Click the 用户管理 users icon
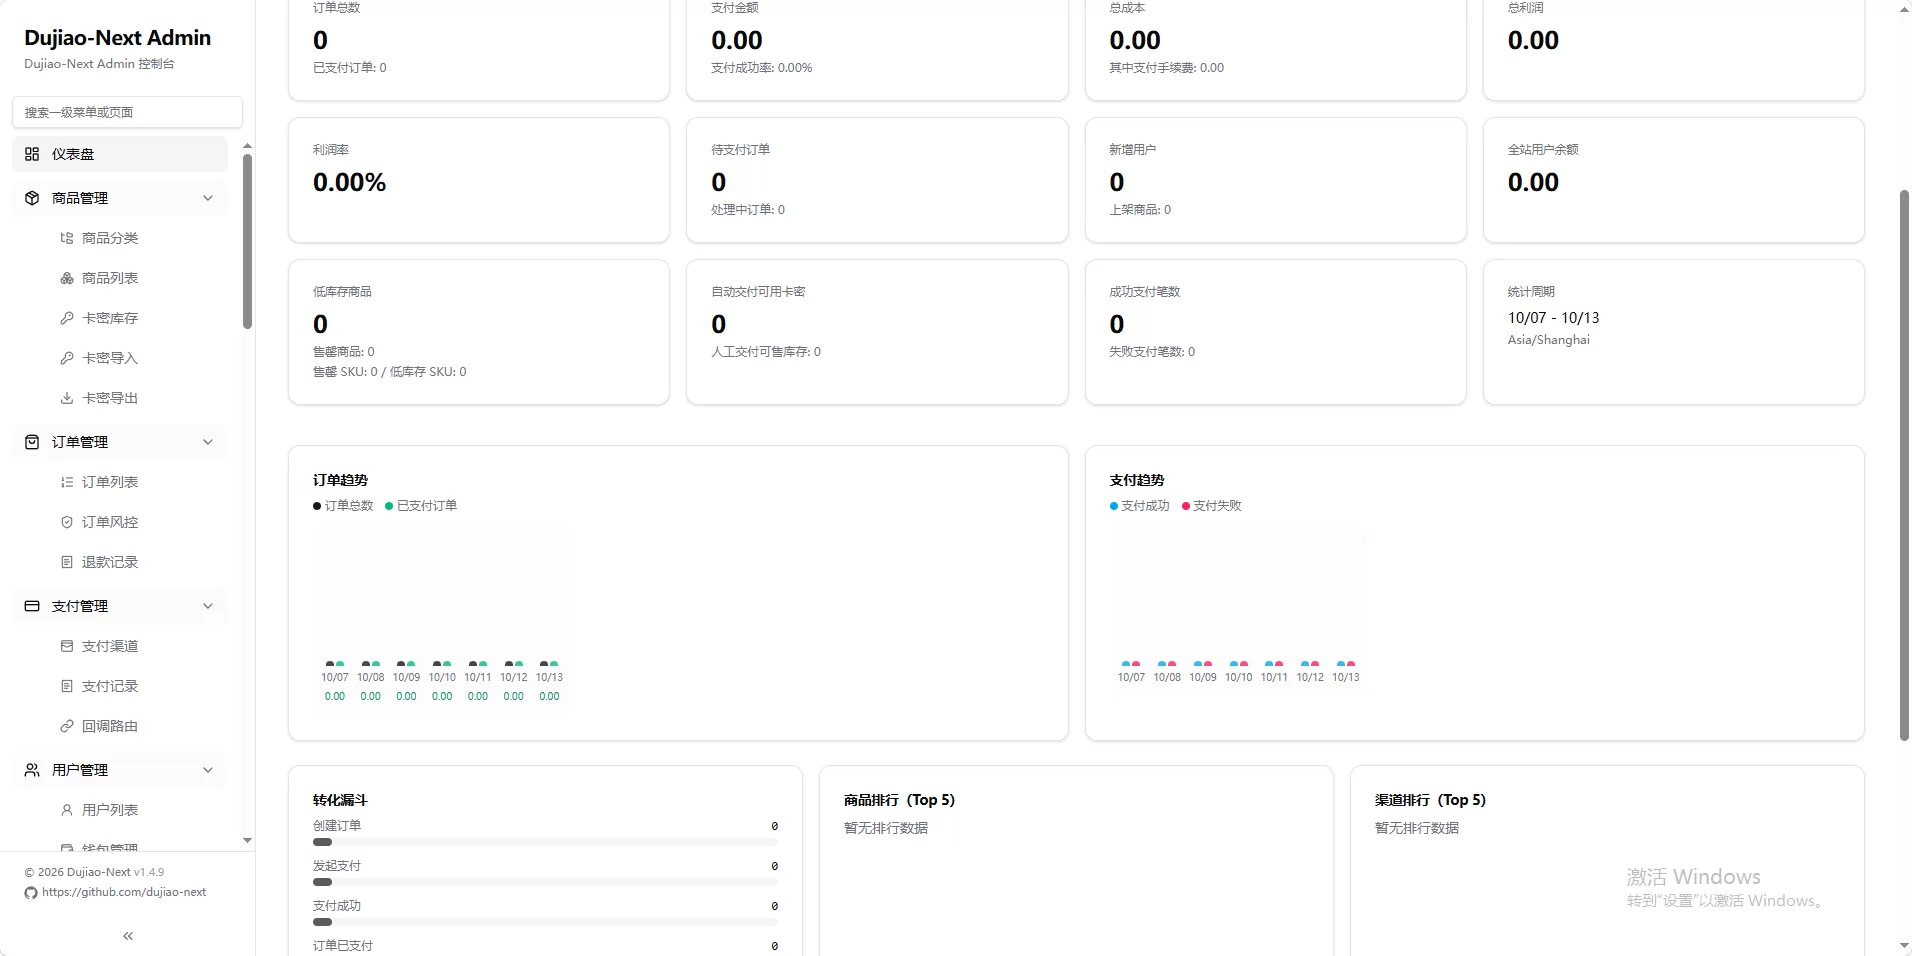The image size is (1912, 956). coord(32,770)
